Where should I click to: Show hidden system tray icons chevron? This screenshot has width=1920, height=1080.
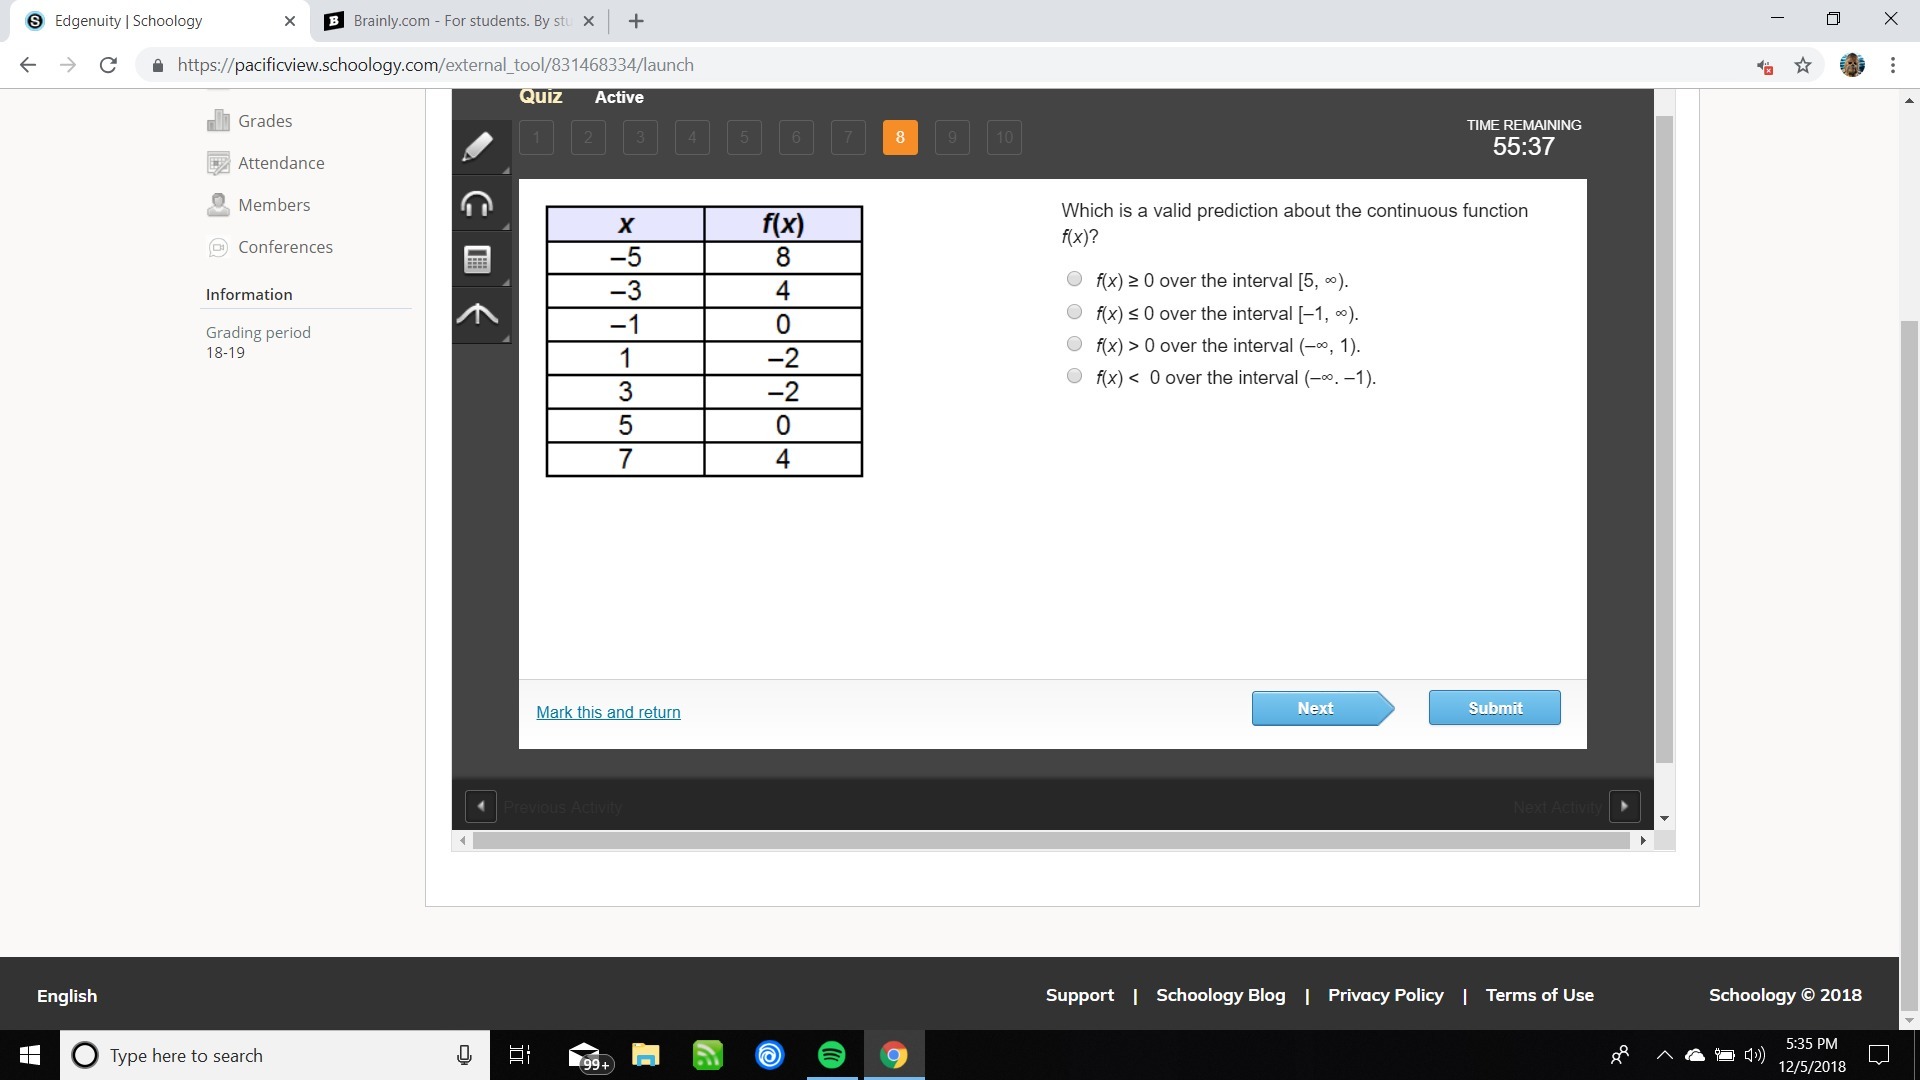pyautogui.click(x=1664, y=1055)
